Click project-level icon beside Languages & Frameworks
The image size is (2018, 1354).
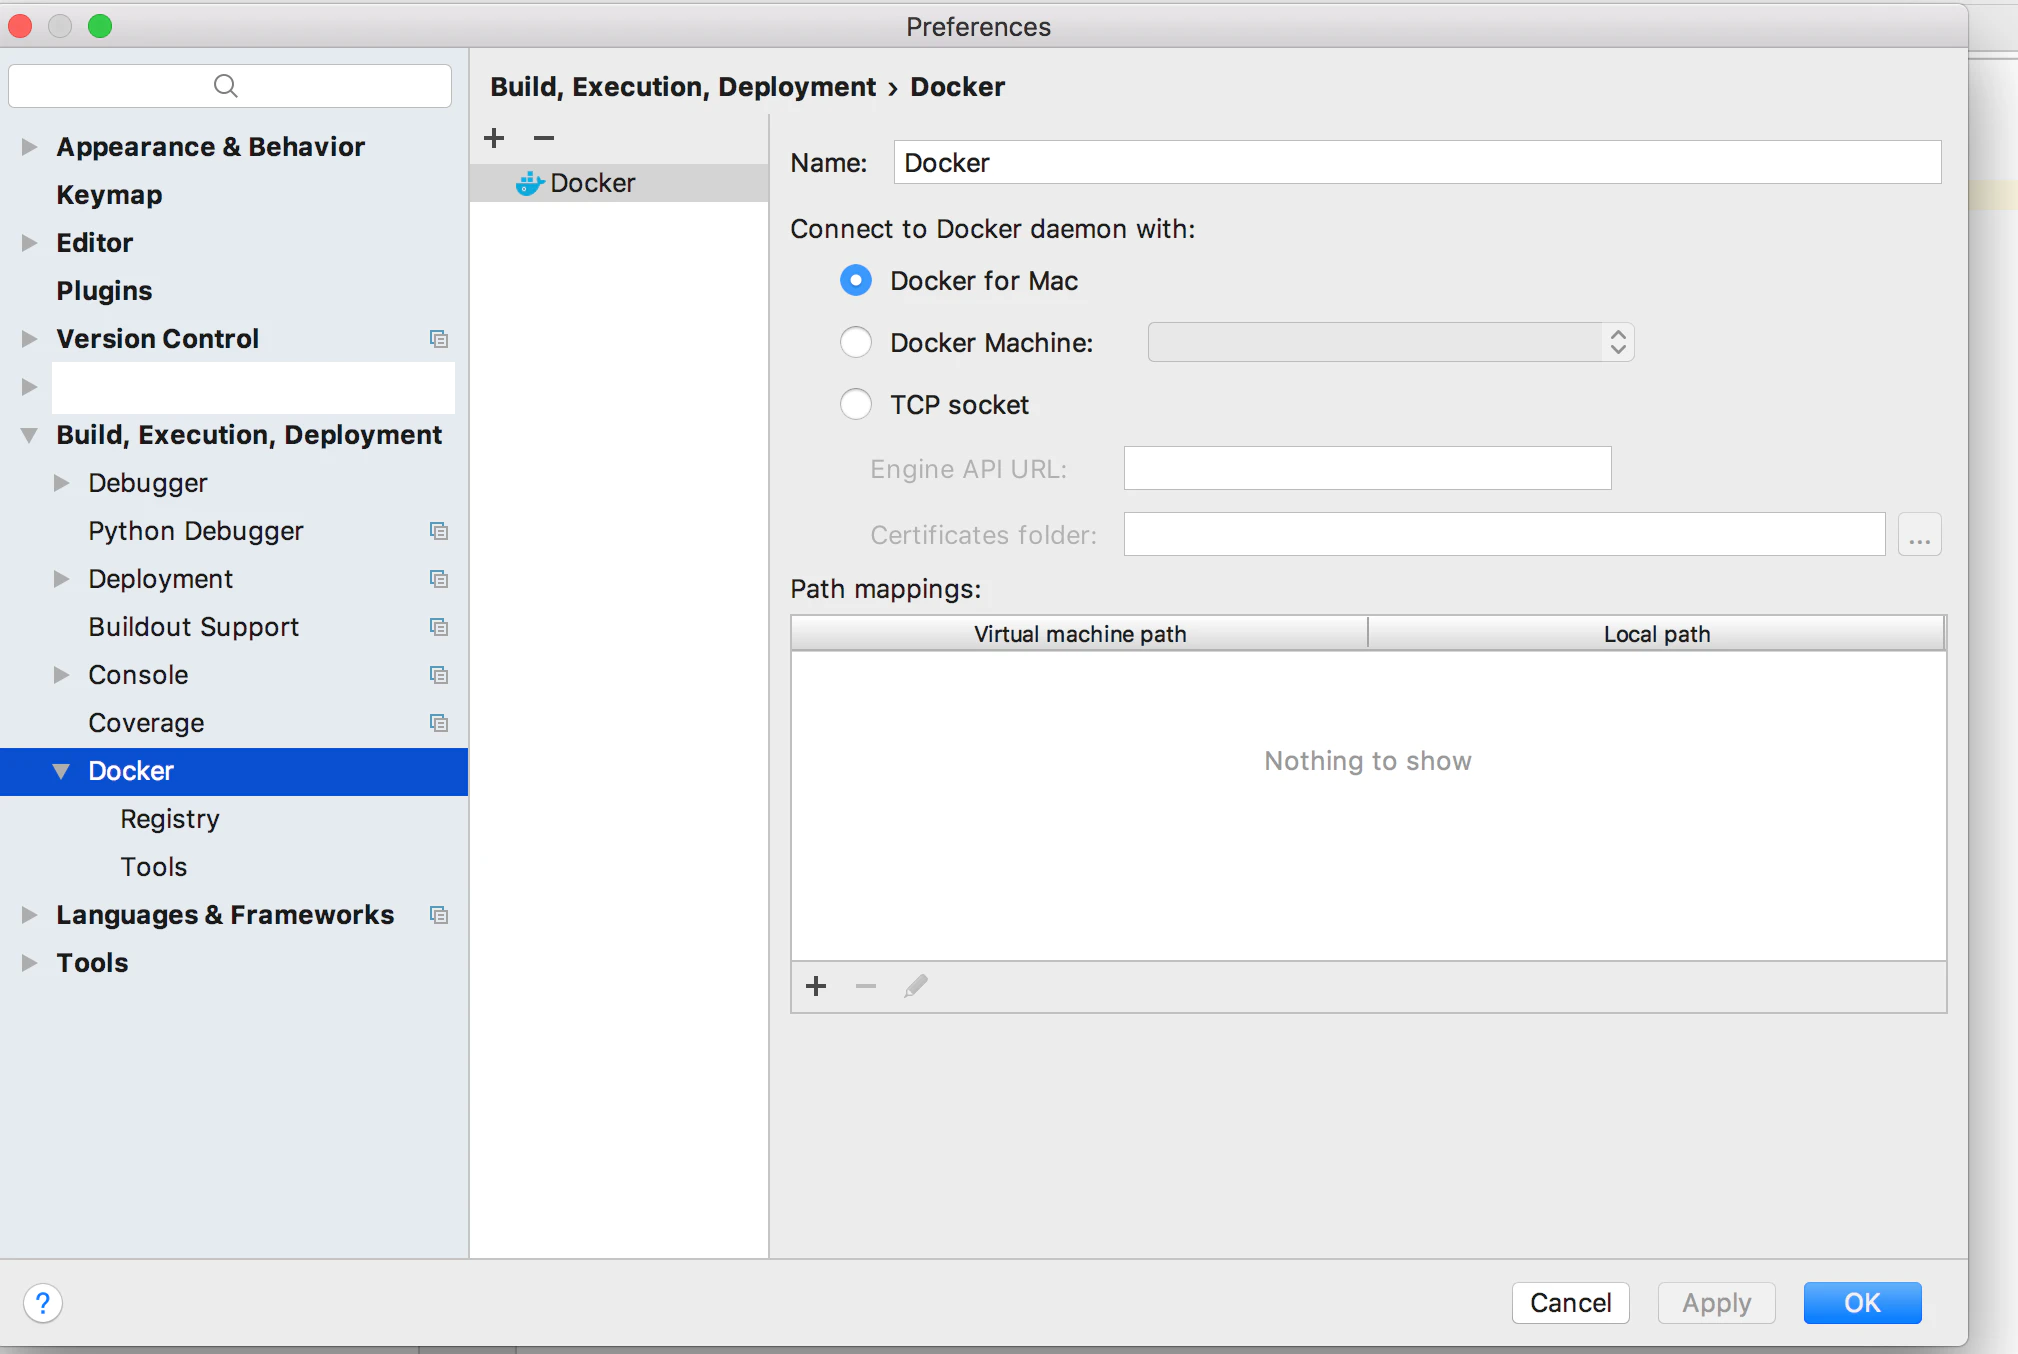click(438, 915)
